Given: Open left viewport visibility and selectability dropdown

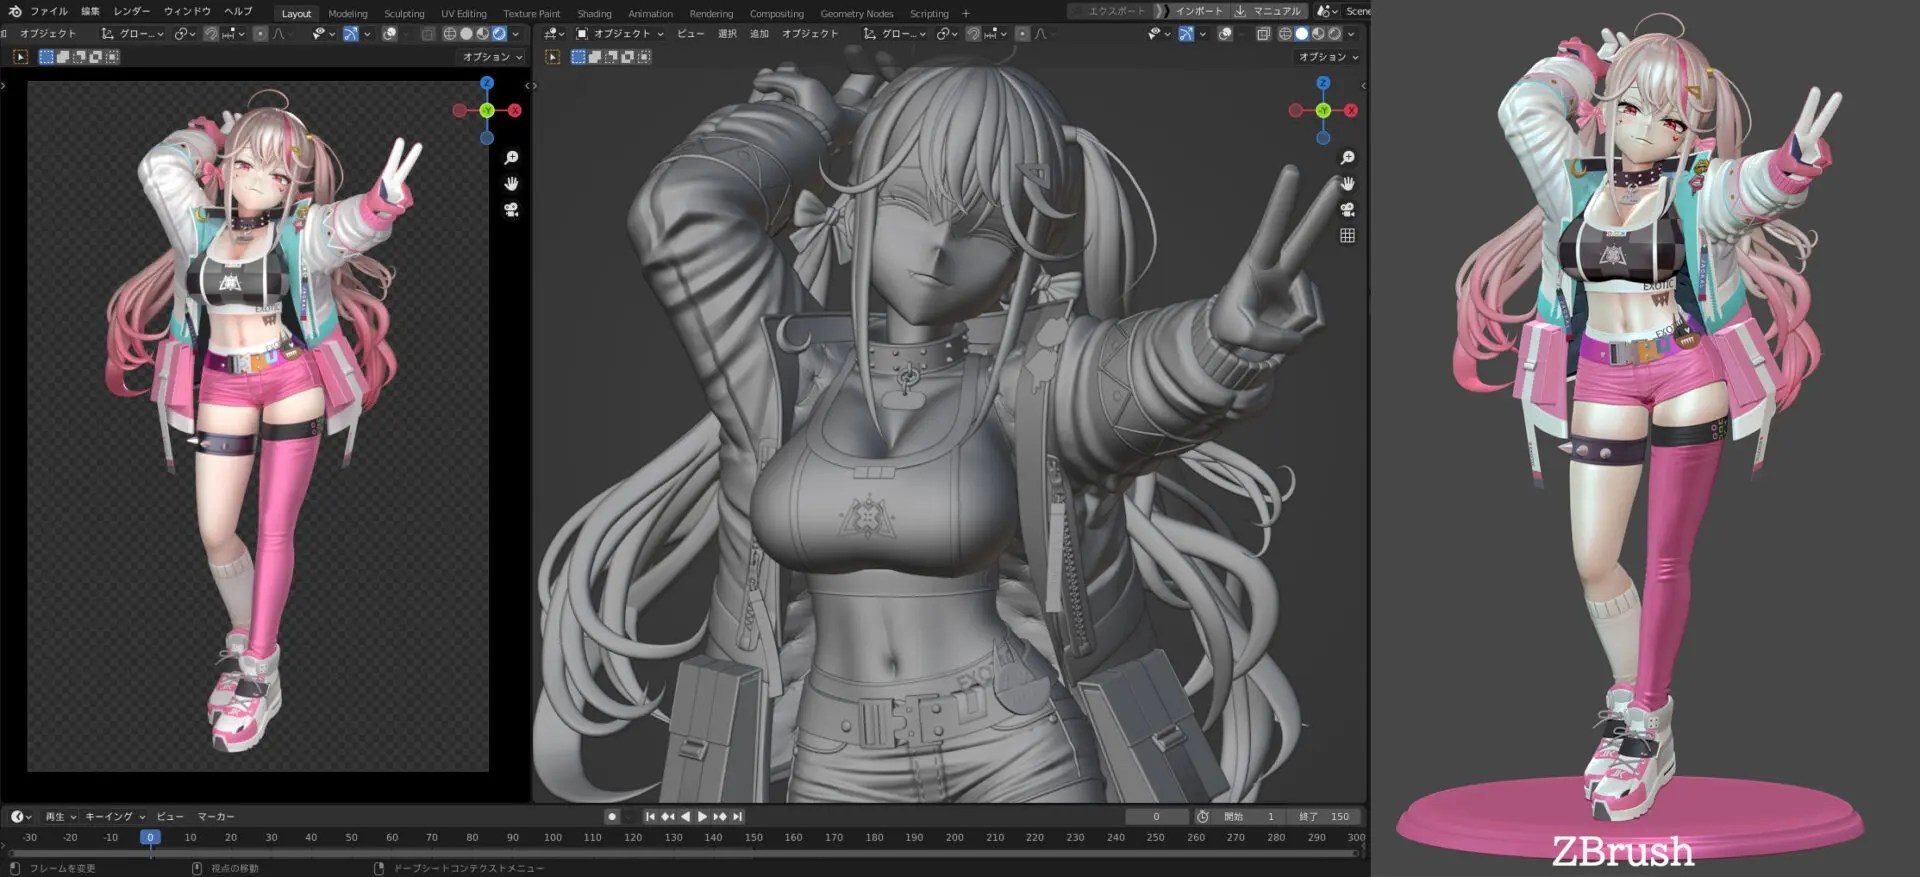Looking at the screenshot, I should coord(323,34).
